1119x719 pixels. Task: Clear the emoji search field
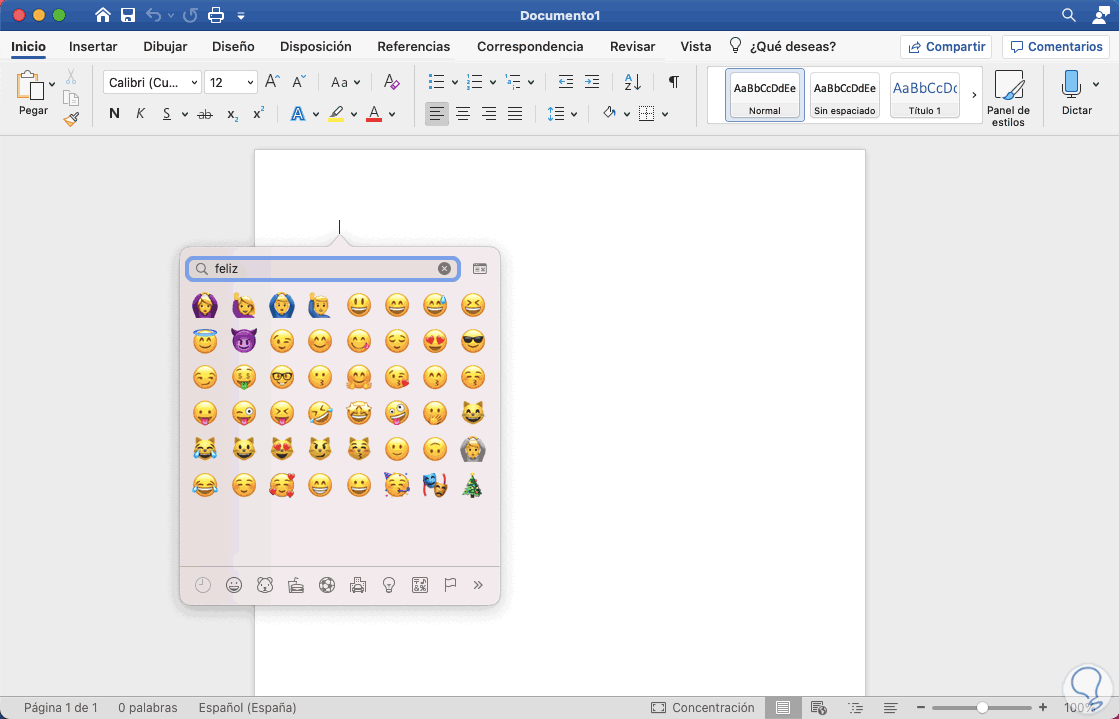pyautogui.click(x=445, y=268)
